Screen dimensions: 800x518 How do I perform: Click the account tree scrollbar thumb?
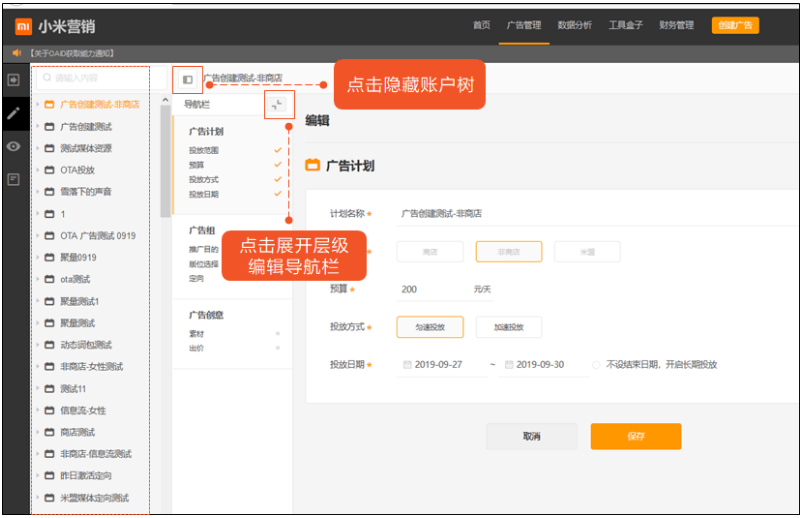(x=165, y=161)
